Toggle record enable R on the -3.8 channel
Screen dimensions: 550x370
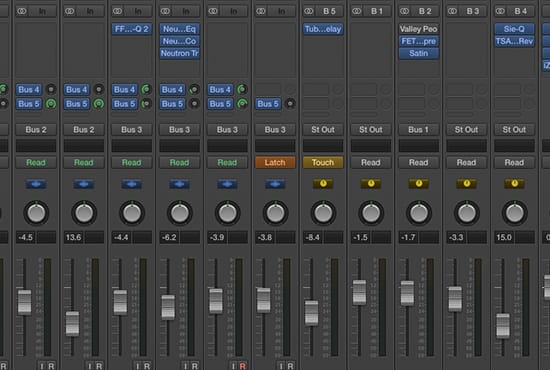290,366
